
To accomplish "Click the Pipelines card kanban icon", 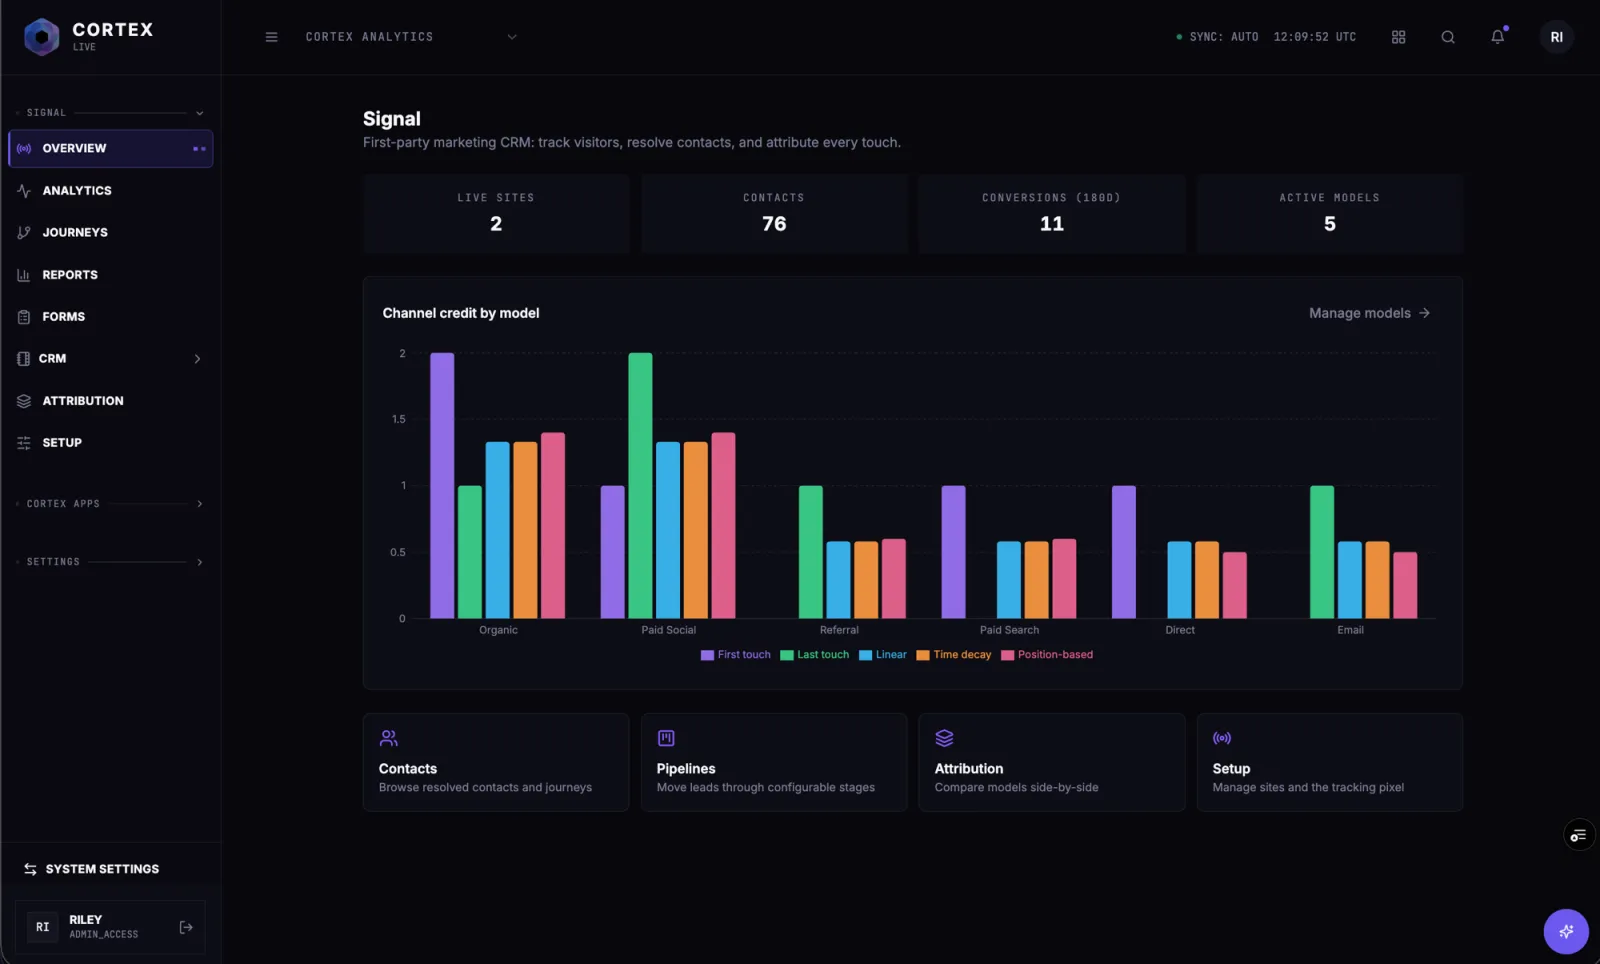I will tap(666, 738).
